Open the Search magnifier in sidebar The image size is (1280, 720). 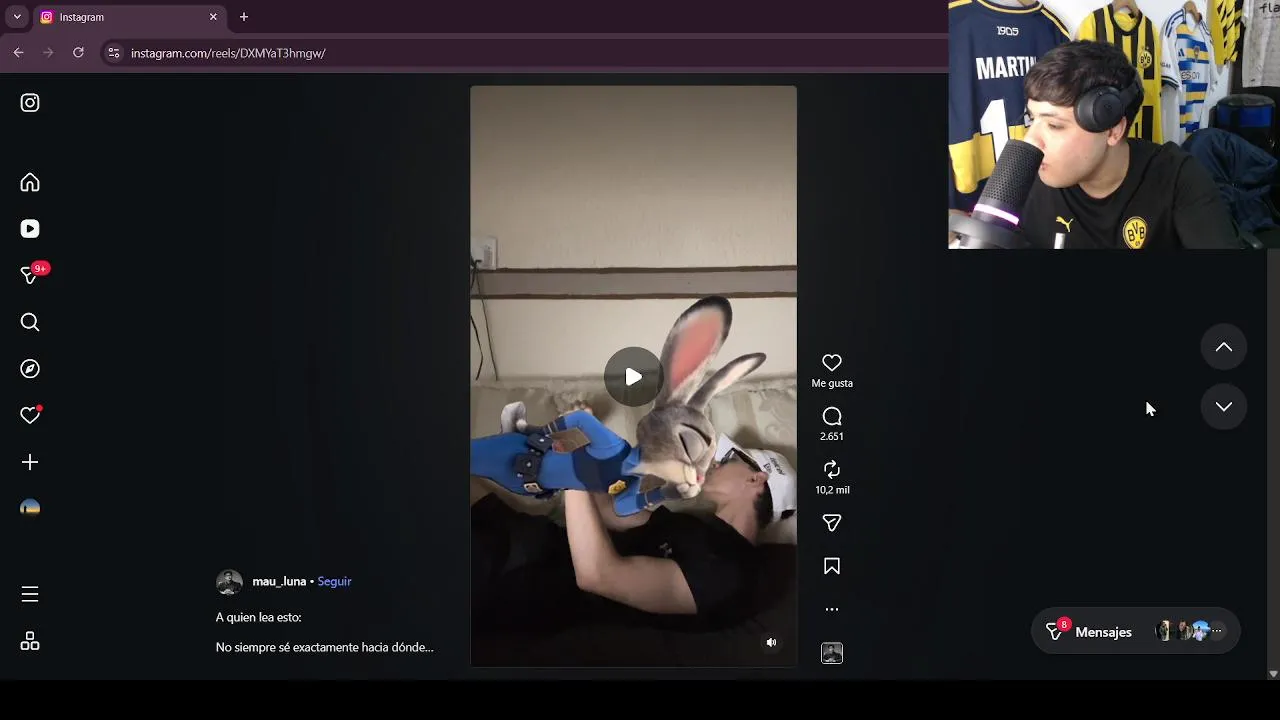[x=30, y=322]
